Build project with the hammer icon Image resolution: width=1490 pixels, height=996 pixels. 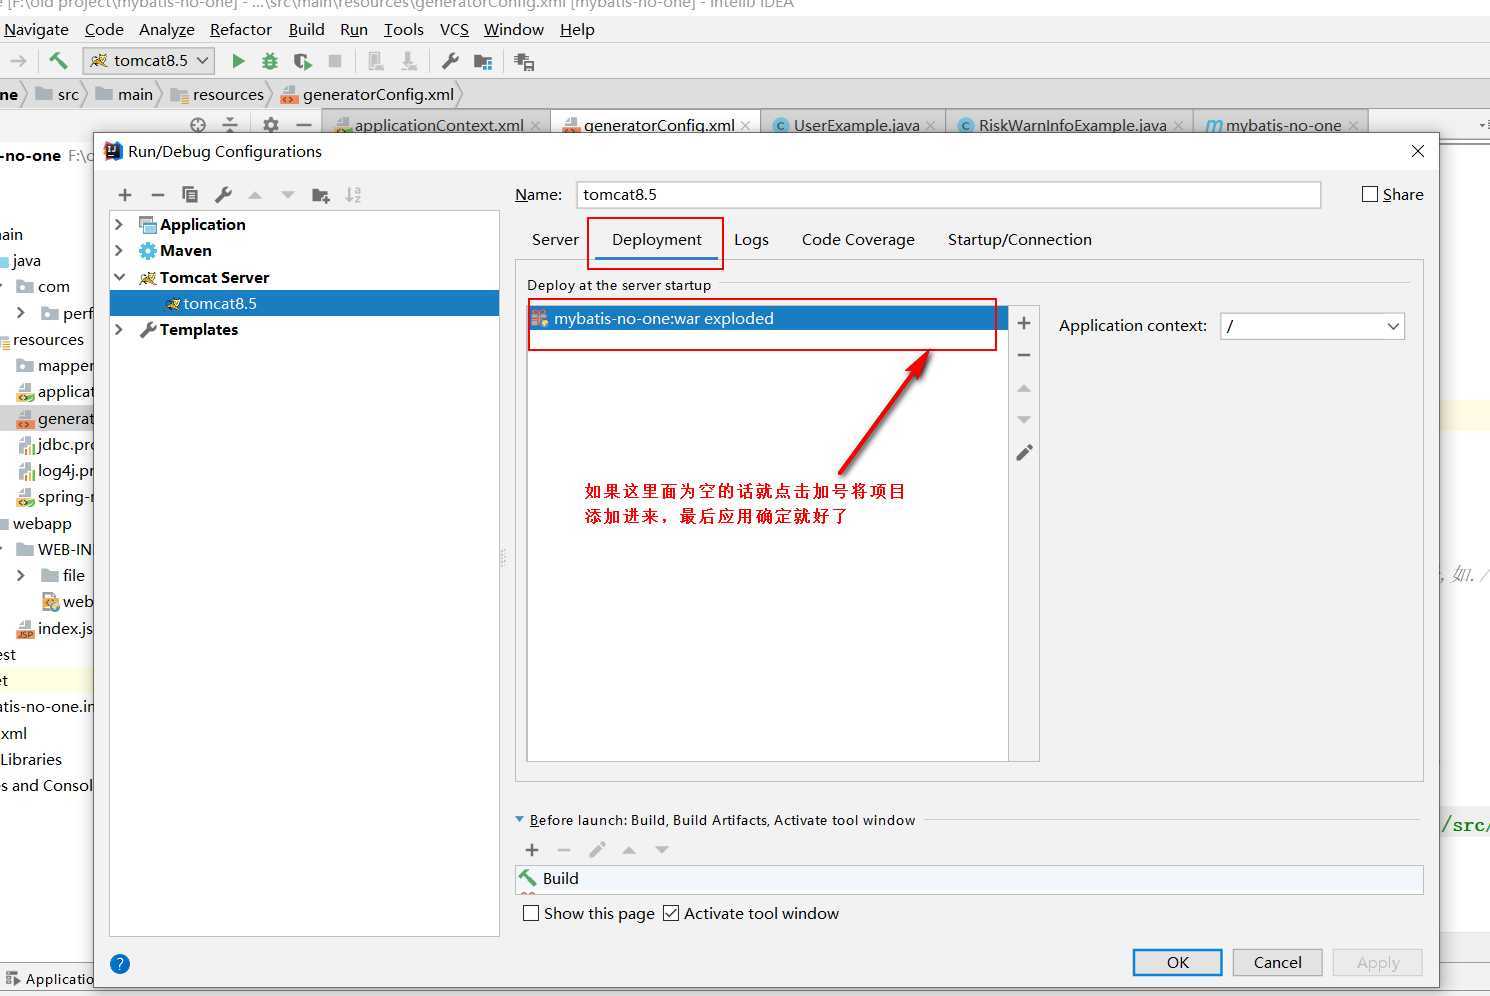coord(58,61)
